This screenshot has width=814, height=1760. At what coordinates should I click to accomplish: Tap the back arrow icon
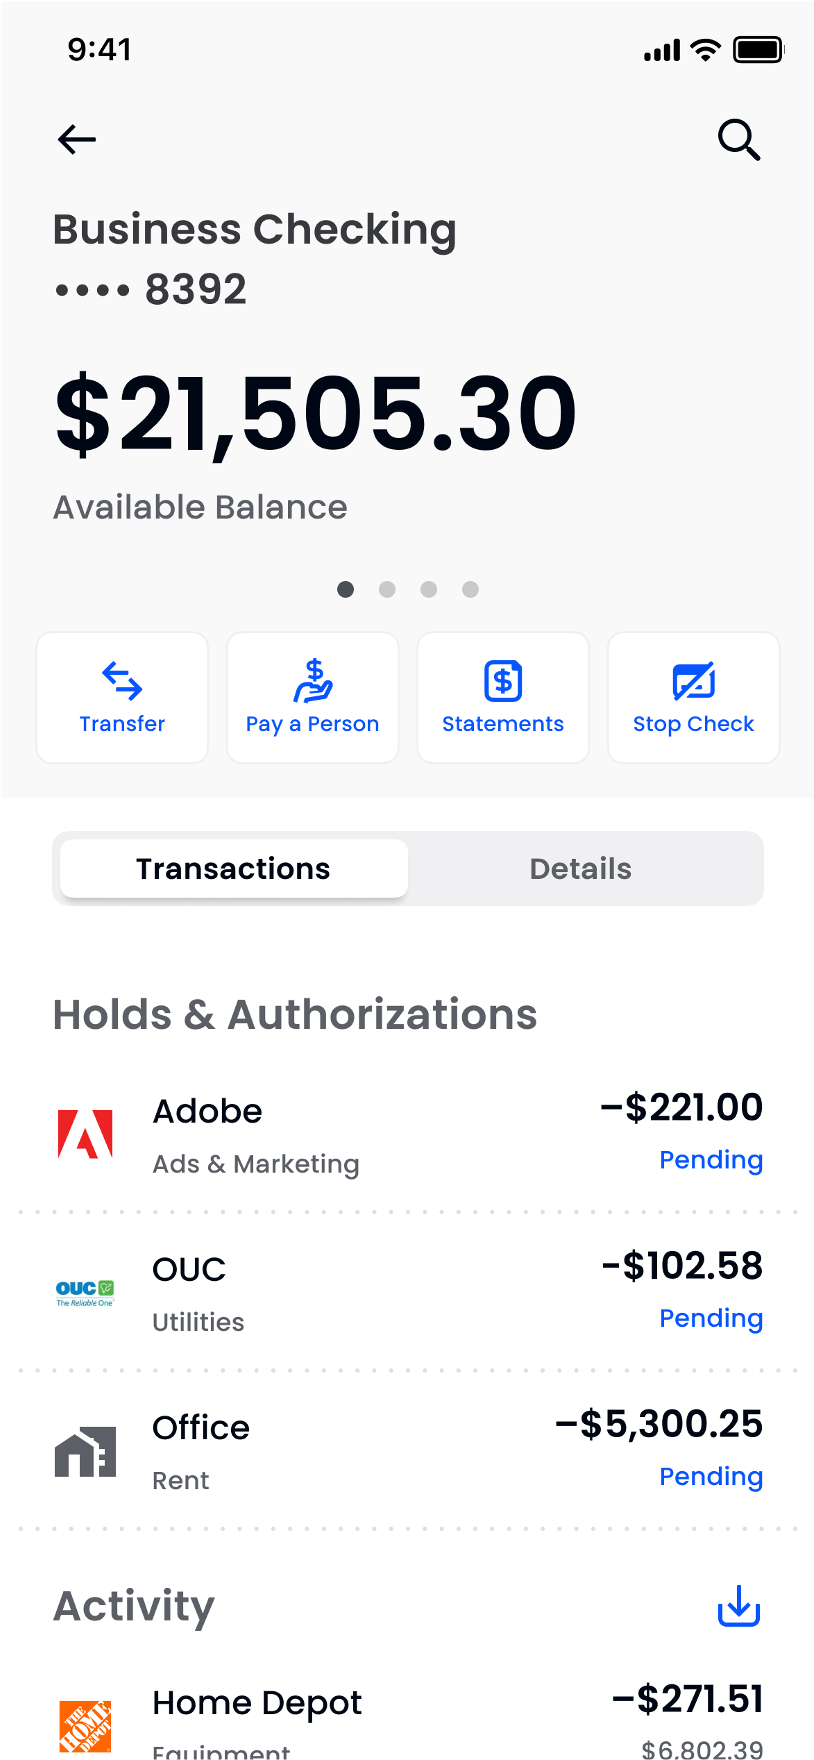76,139
